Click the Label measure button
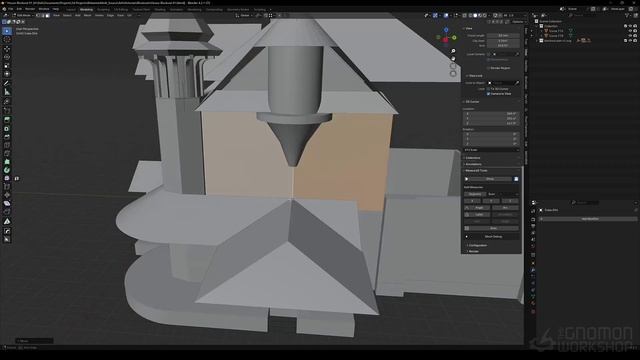 click(478, 215)
